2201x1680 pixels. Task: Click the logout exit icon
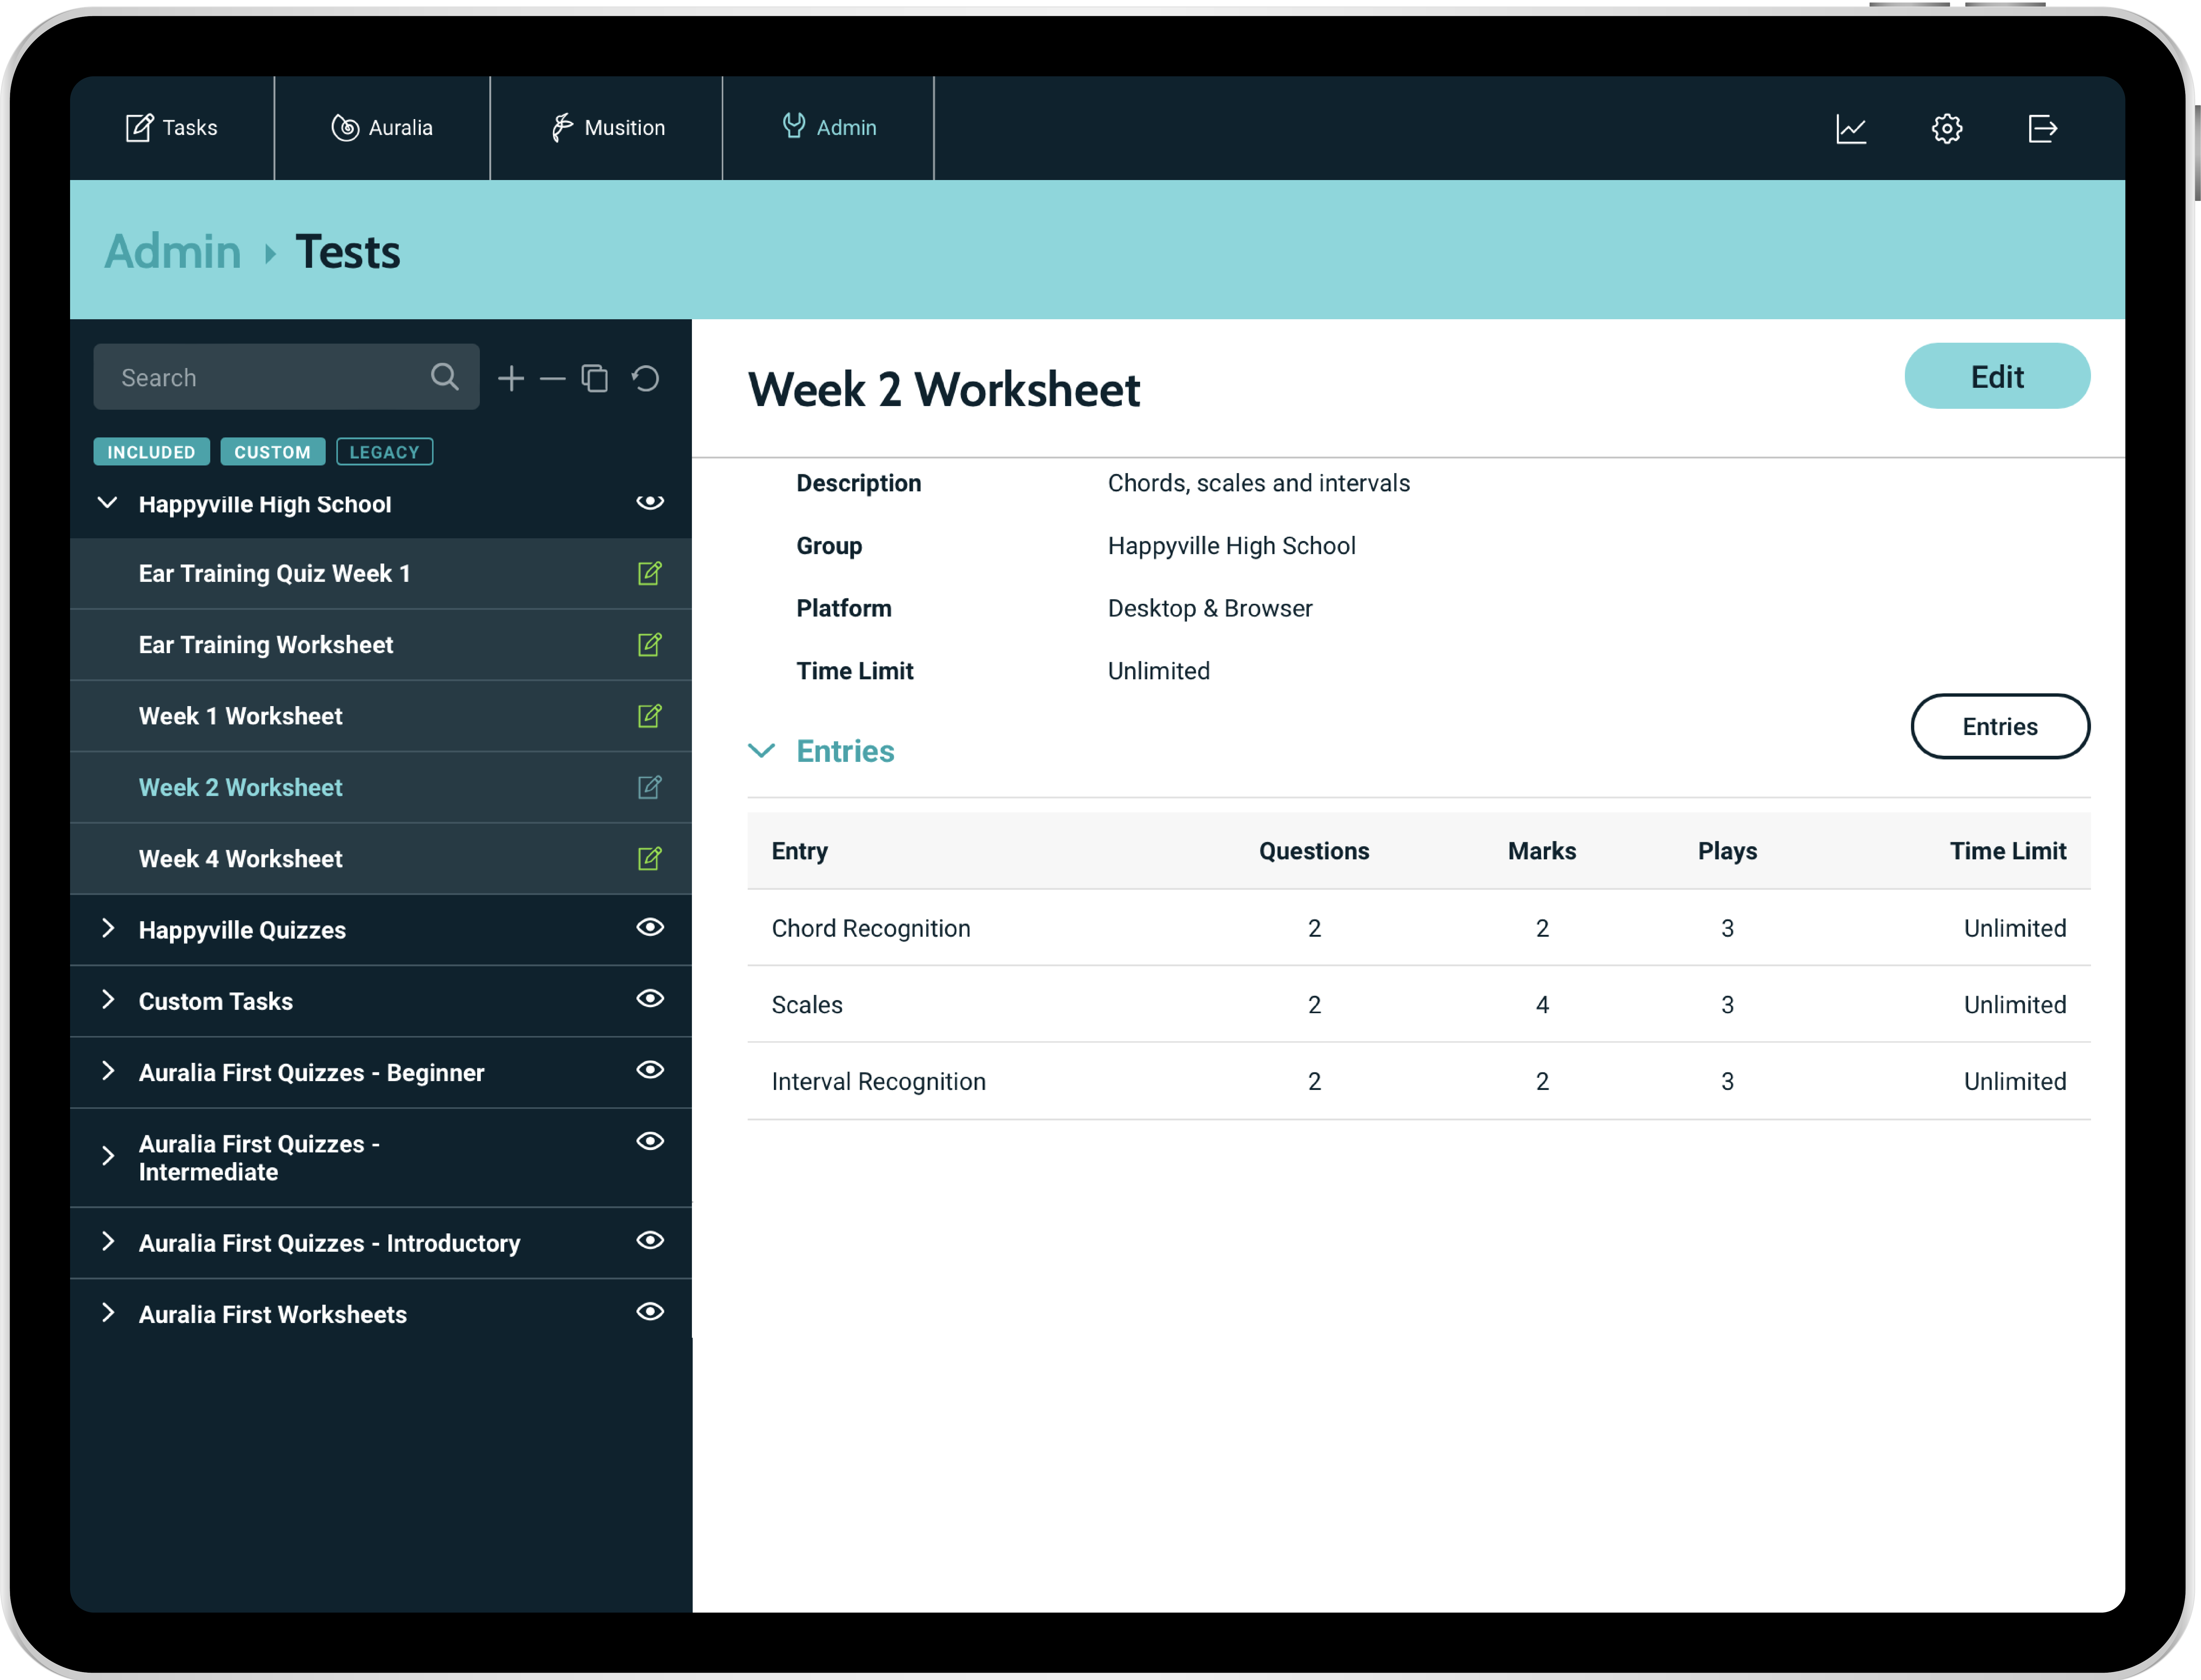(x=2042, y=128)
